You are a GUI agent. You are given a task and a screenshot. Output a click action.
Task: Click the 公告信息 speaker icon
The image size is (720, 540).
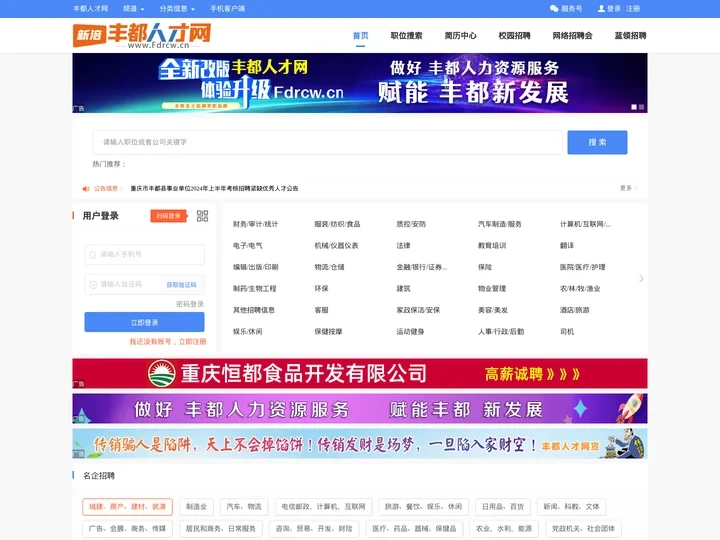86,189
